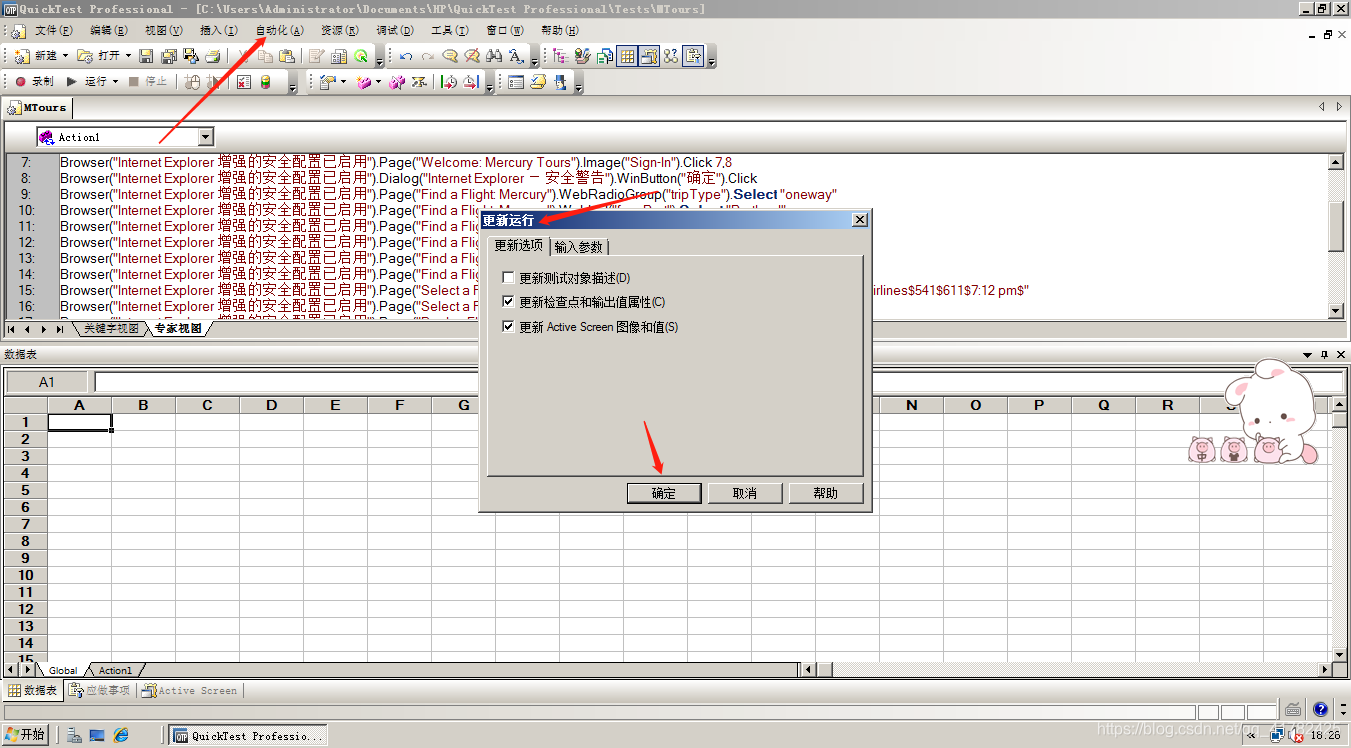Select the Global sheet tab
The height and width of the screenshot is (748, 1351).
coord(63,670)
